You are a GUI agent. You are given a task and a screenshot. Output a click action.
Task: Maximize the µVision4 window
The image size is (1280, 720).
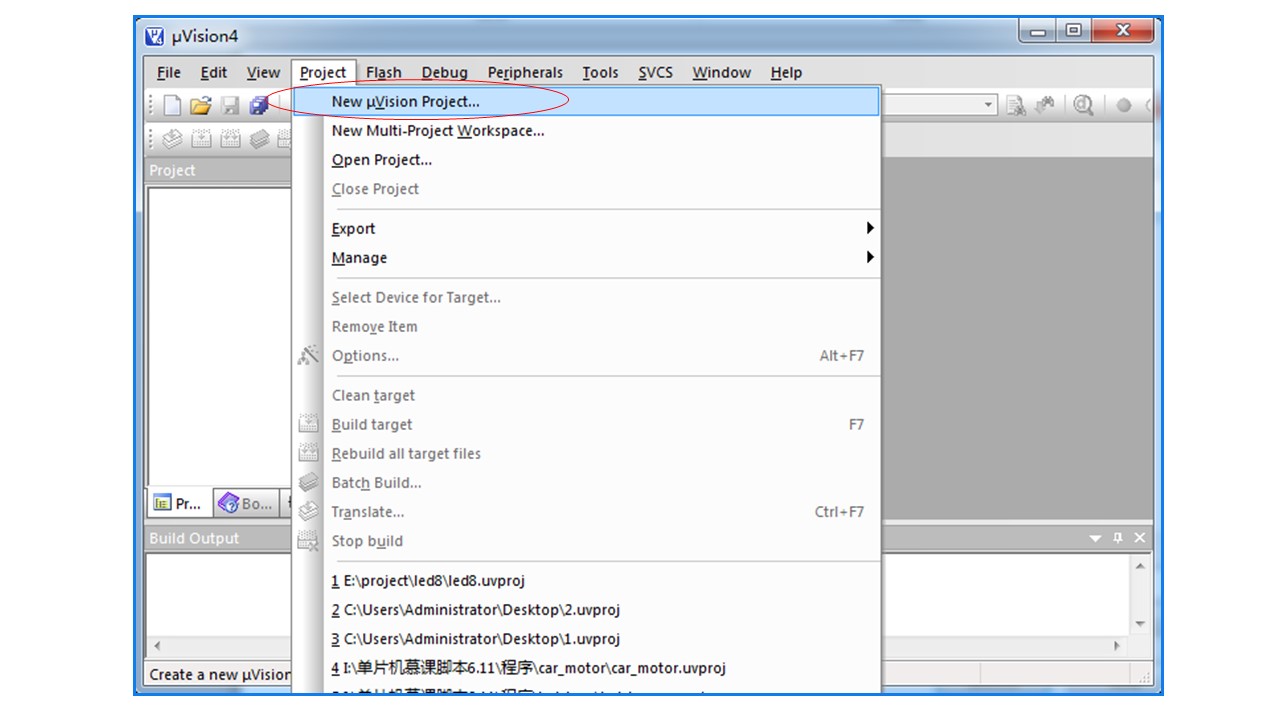point(1074,32)
